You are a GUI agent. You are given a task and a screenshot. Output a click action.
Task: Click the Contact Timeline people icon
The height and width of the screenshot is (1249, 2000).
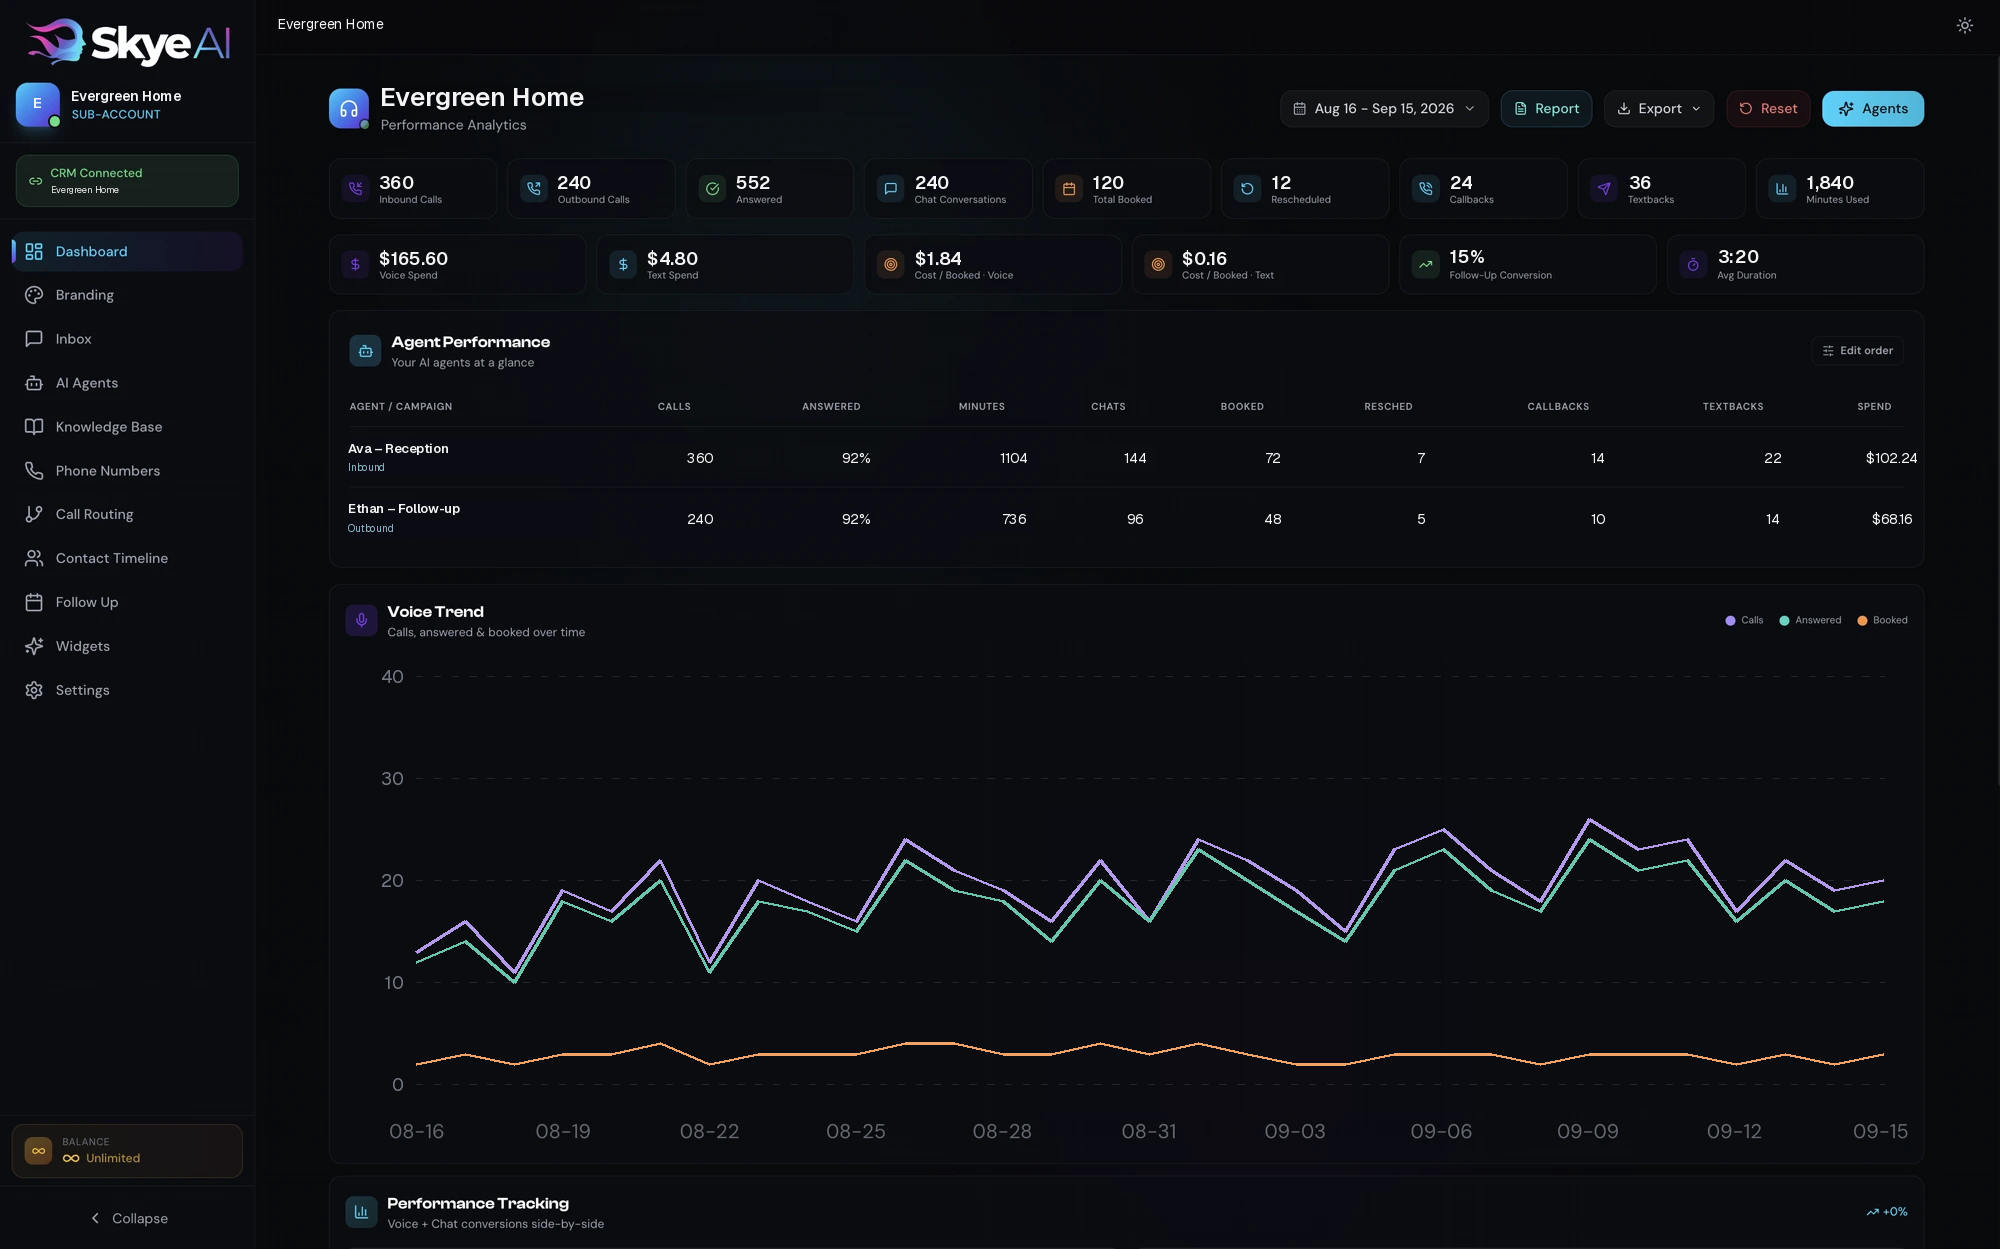pyautogui.click(x=34, y=558)
